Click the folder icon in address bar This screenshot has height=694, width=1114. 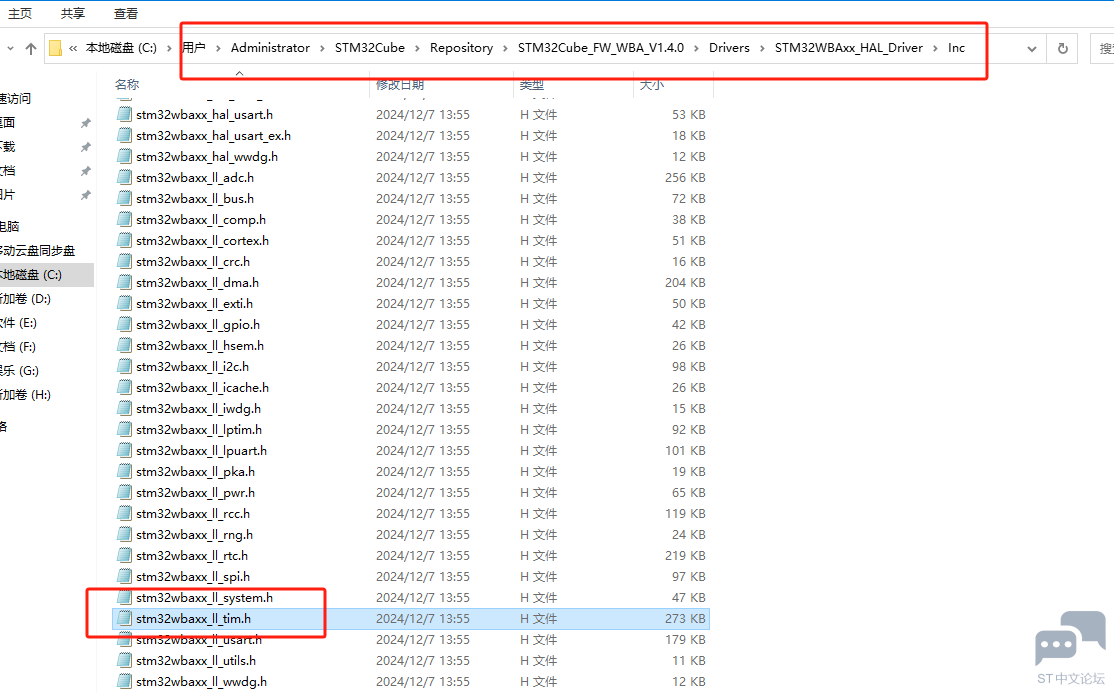click(55, 48)
